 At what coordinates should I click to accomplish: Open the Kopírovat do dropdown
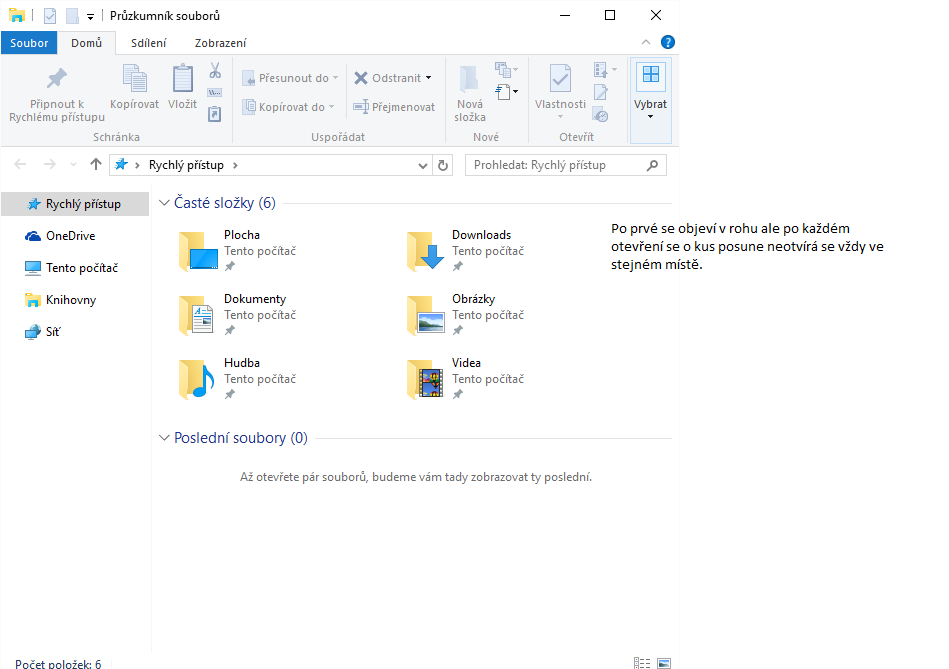289,107
